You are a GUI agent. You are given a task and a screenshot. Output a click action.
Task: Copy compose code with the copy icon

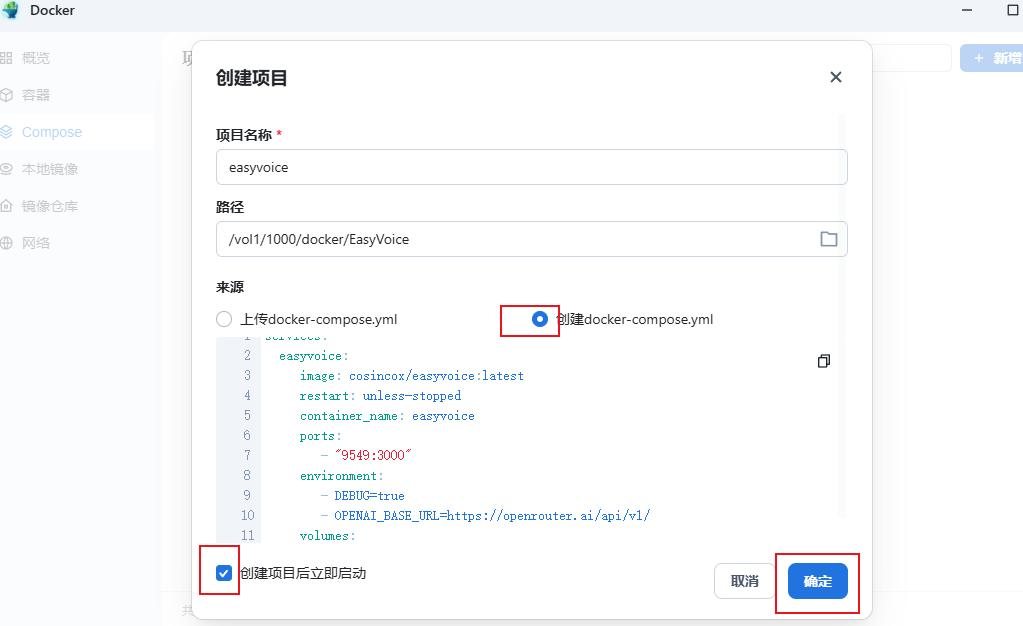pyautogui.click(x=823, y=361)
